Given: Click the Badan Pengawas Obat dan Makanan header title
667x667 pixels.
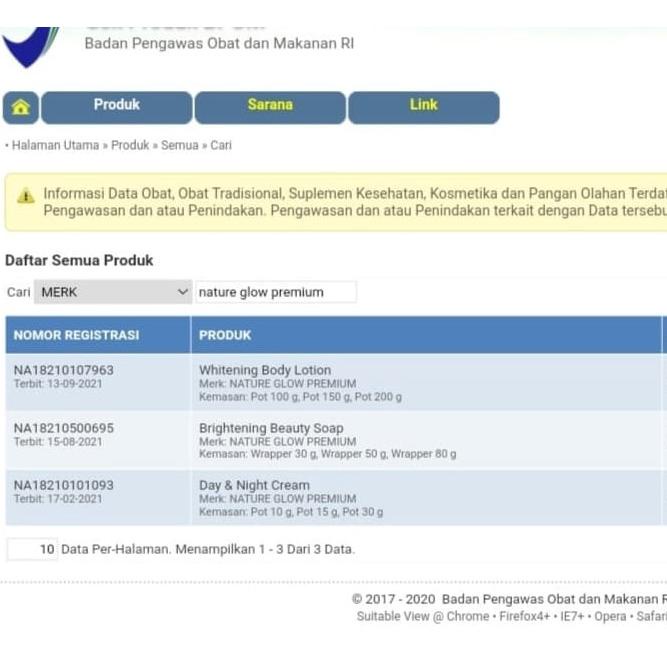Looking at the screenshot, I should point(219,44).
